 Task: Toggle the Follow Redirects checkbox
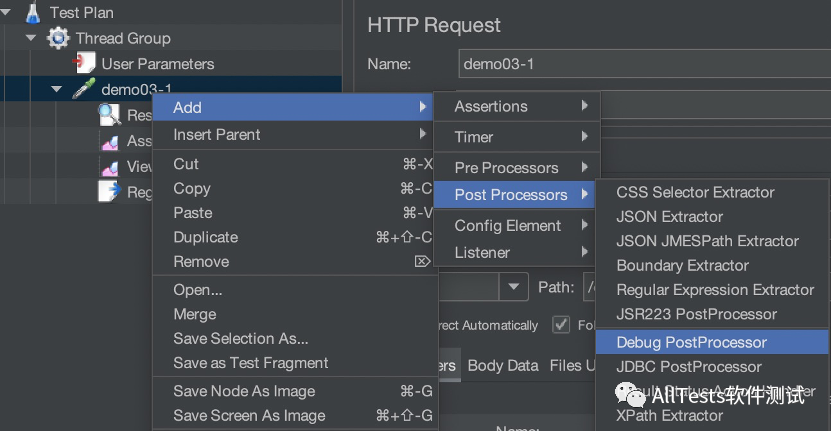pyautogui.click(x=561, y=325)
